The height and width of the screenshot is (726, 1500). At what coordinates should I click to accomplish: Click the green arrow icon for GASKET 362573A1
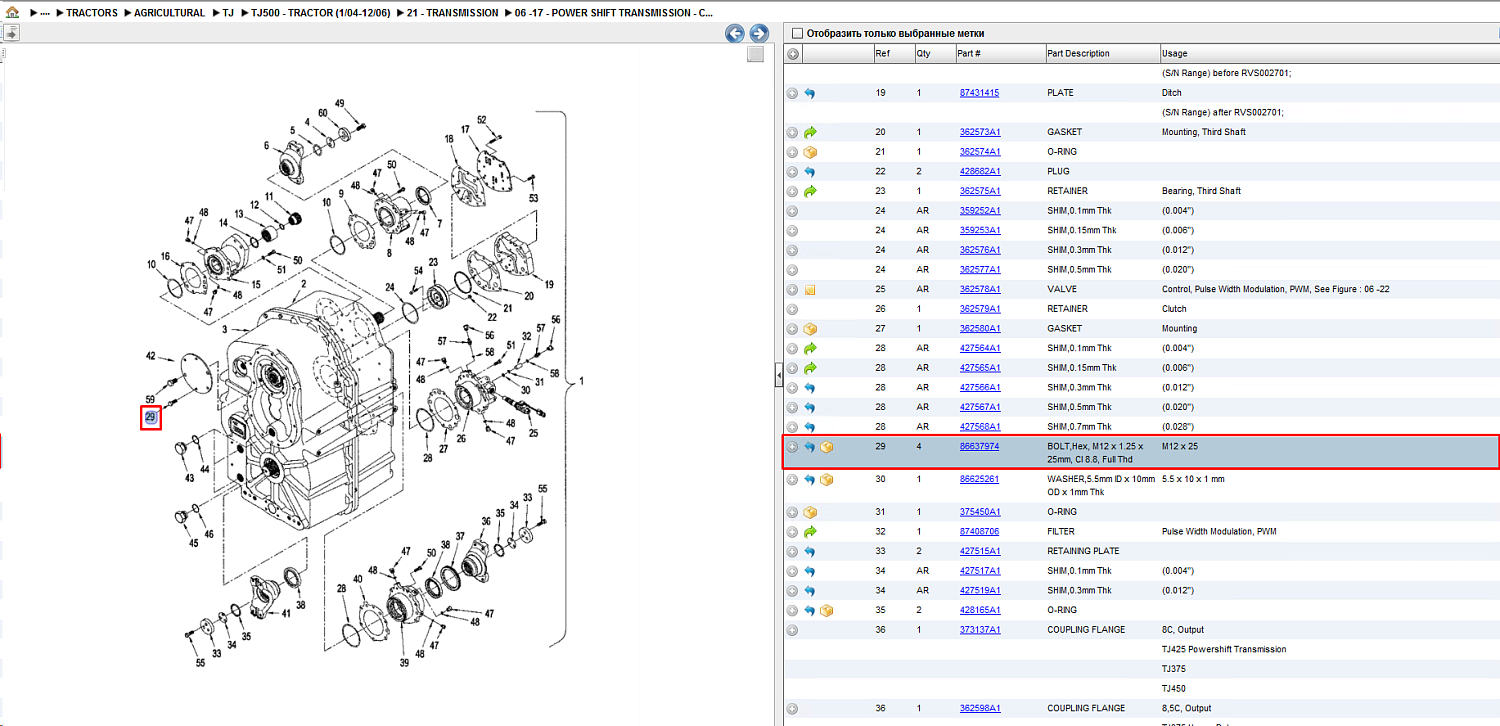pyautogui.click(x=810, y=132)
